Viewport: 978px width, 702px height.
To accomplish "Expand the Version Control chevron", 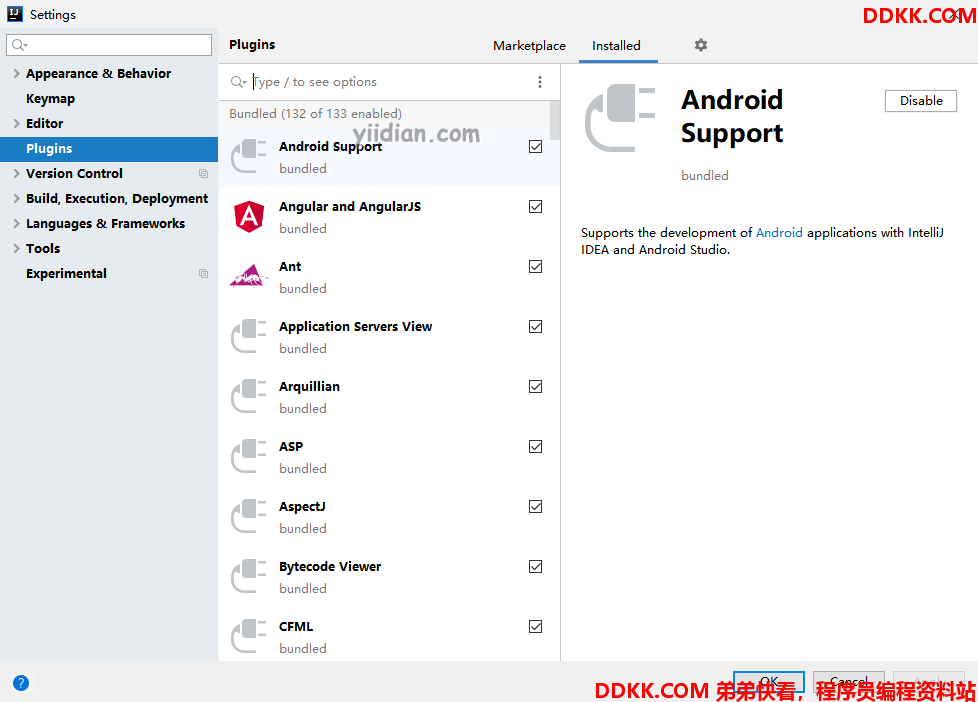I will (16, 173).
